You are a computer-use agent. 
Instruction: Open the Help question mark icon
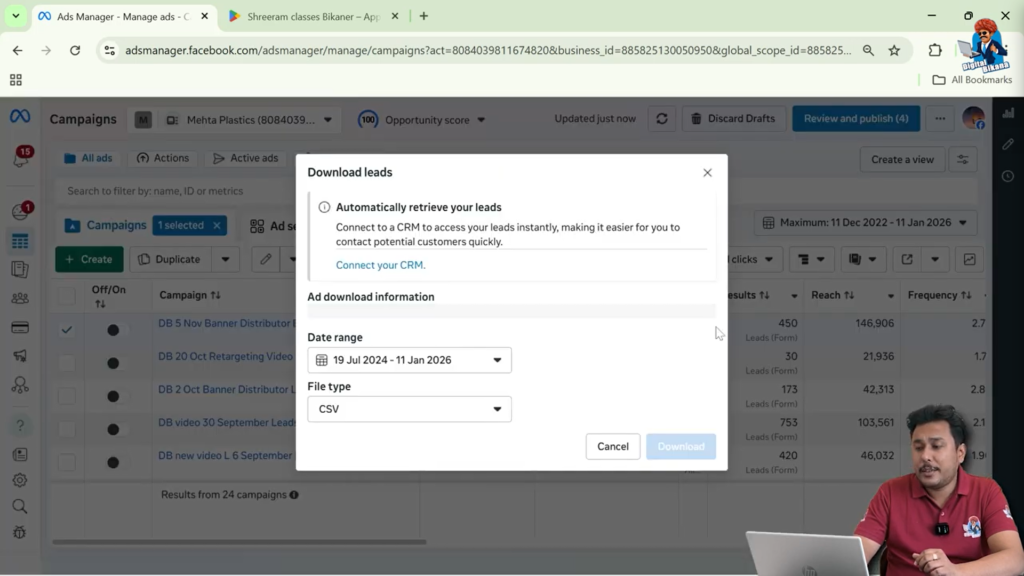coord(20,425)
